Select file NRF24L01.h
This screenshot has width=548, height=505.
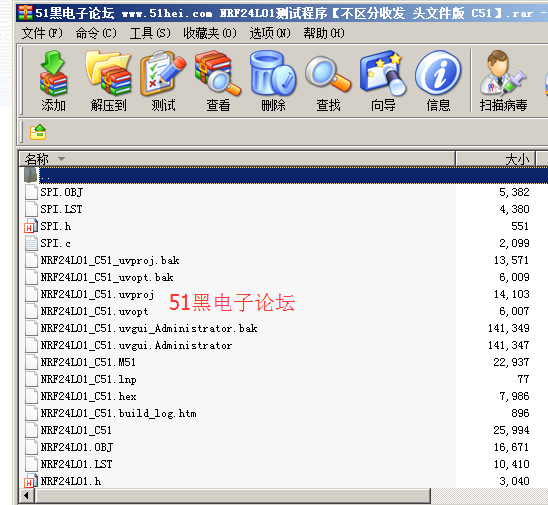pos(71,481)
